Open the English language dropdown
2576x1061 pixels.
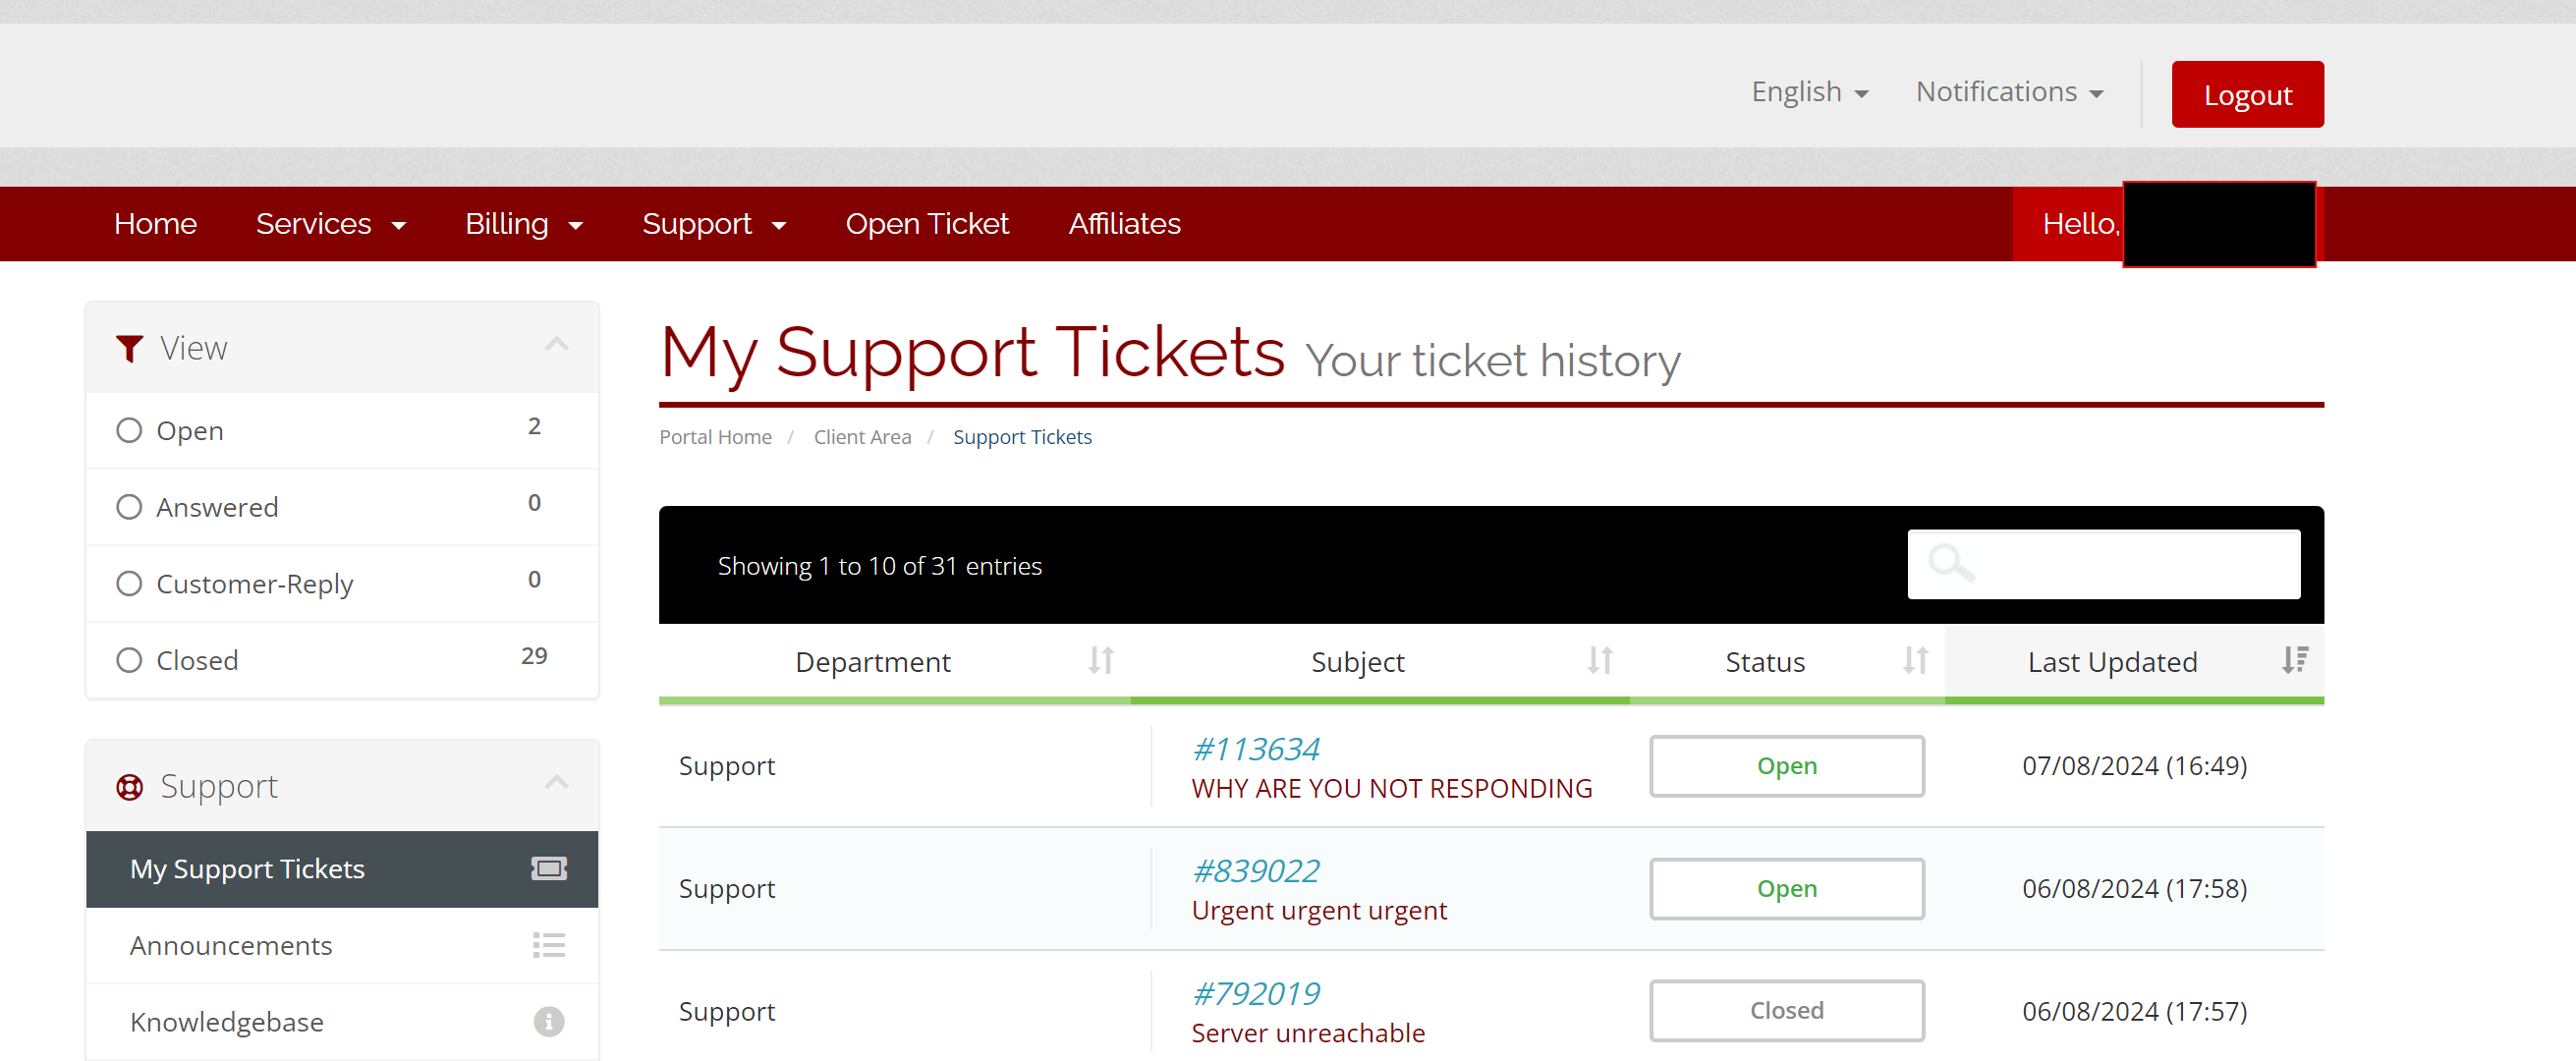click(x=1810, y=92)
